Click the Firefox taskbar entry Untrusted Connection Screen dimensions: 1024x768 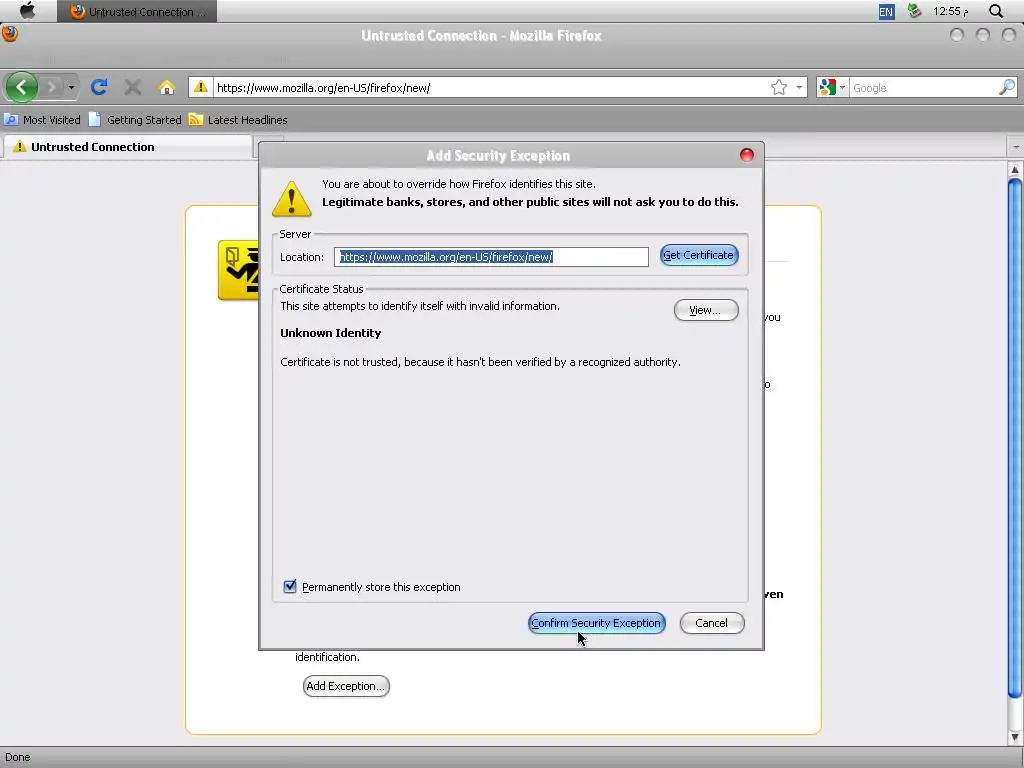(137, 12)
